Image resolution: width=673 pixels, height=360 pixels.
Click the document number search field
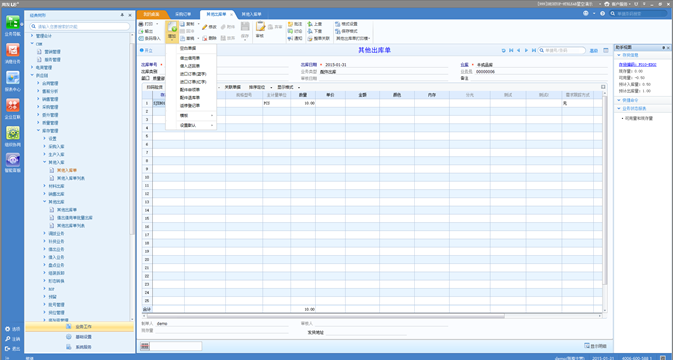coord(563,51)
